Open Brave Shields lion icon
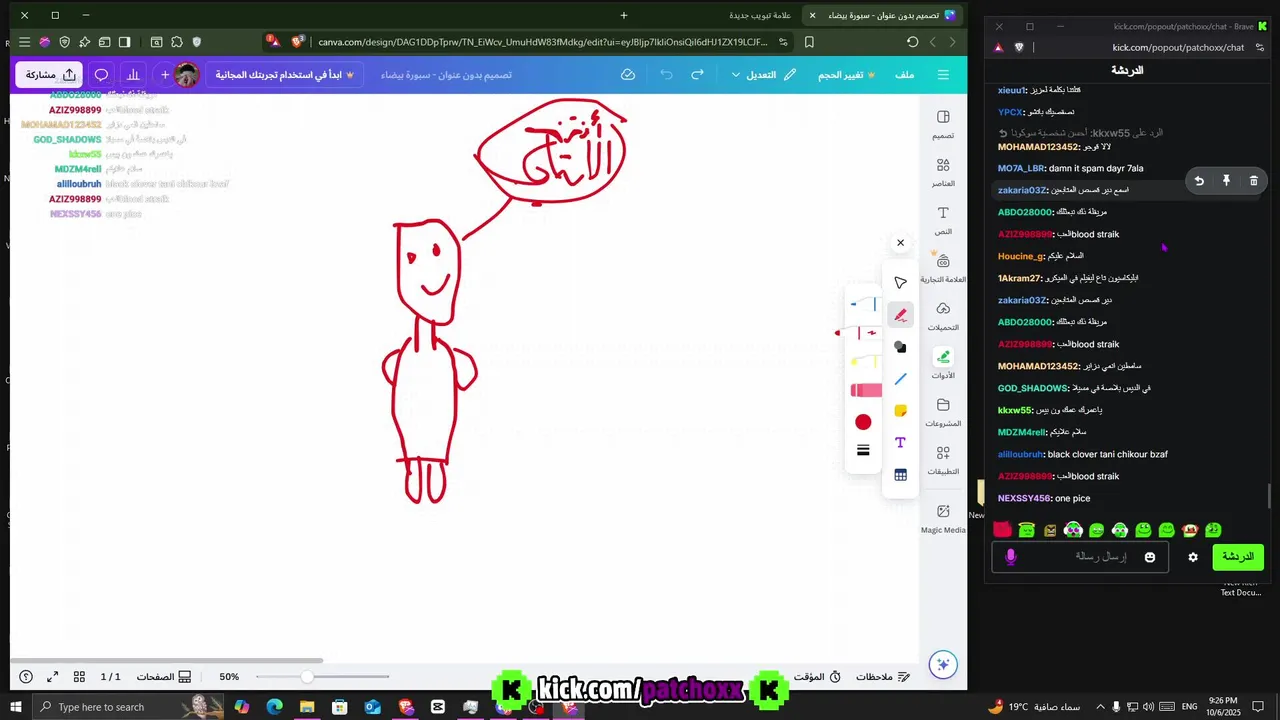 pyautogui.click(x=298, y=42)
